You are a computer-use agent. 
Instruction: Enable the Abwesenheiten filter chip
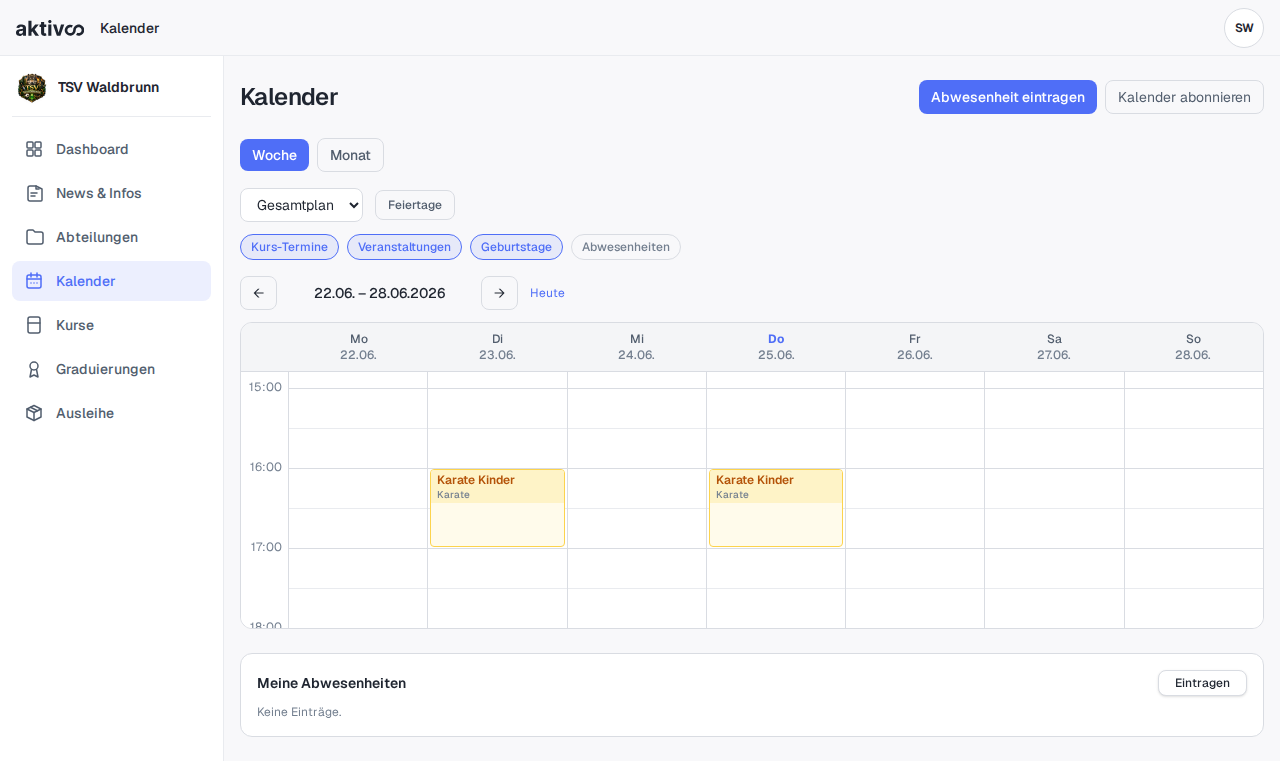pyautogui.click(x=626, y=247)
